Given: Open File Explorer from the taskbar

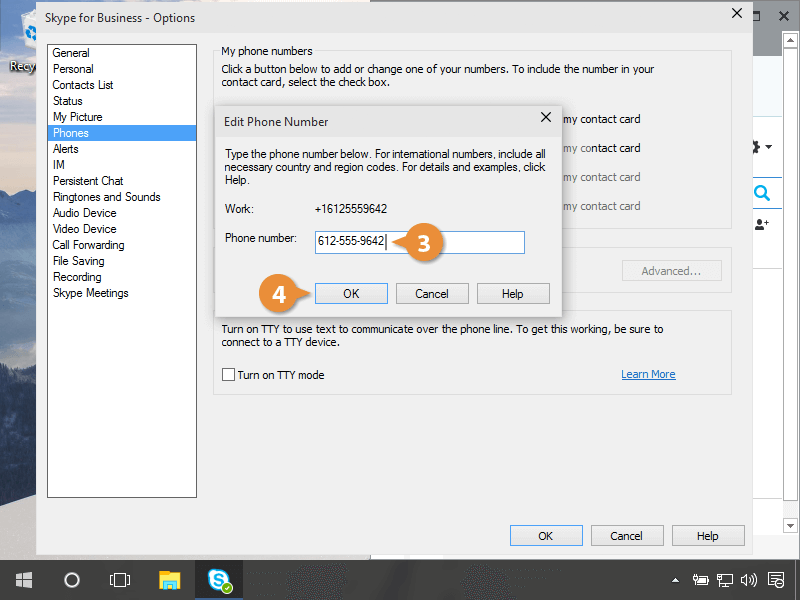Looking at the screenshot, I should point(170,580).
